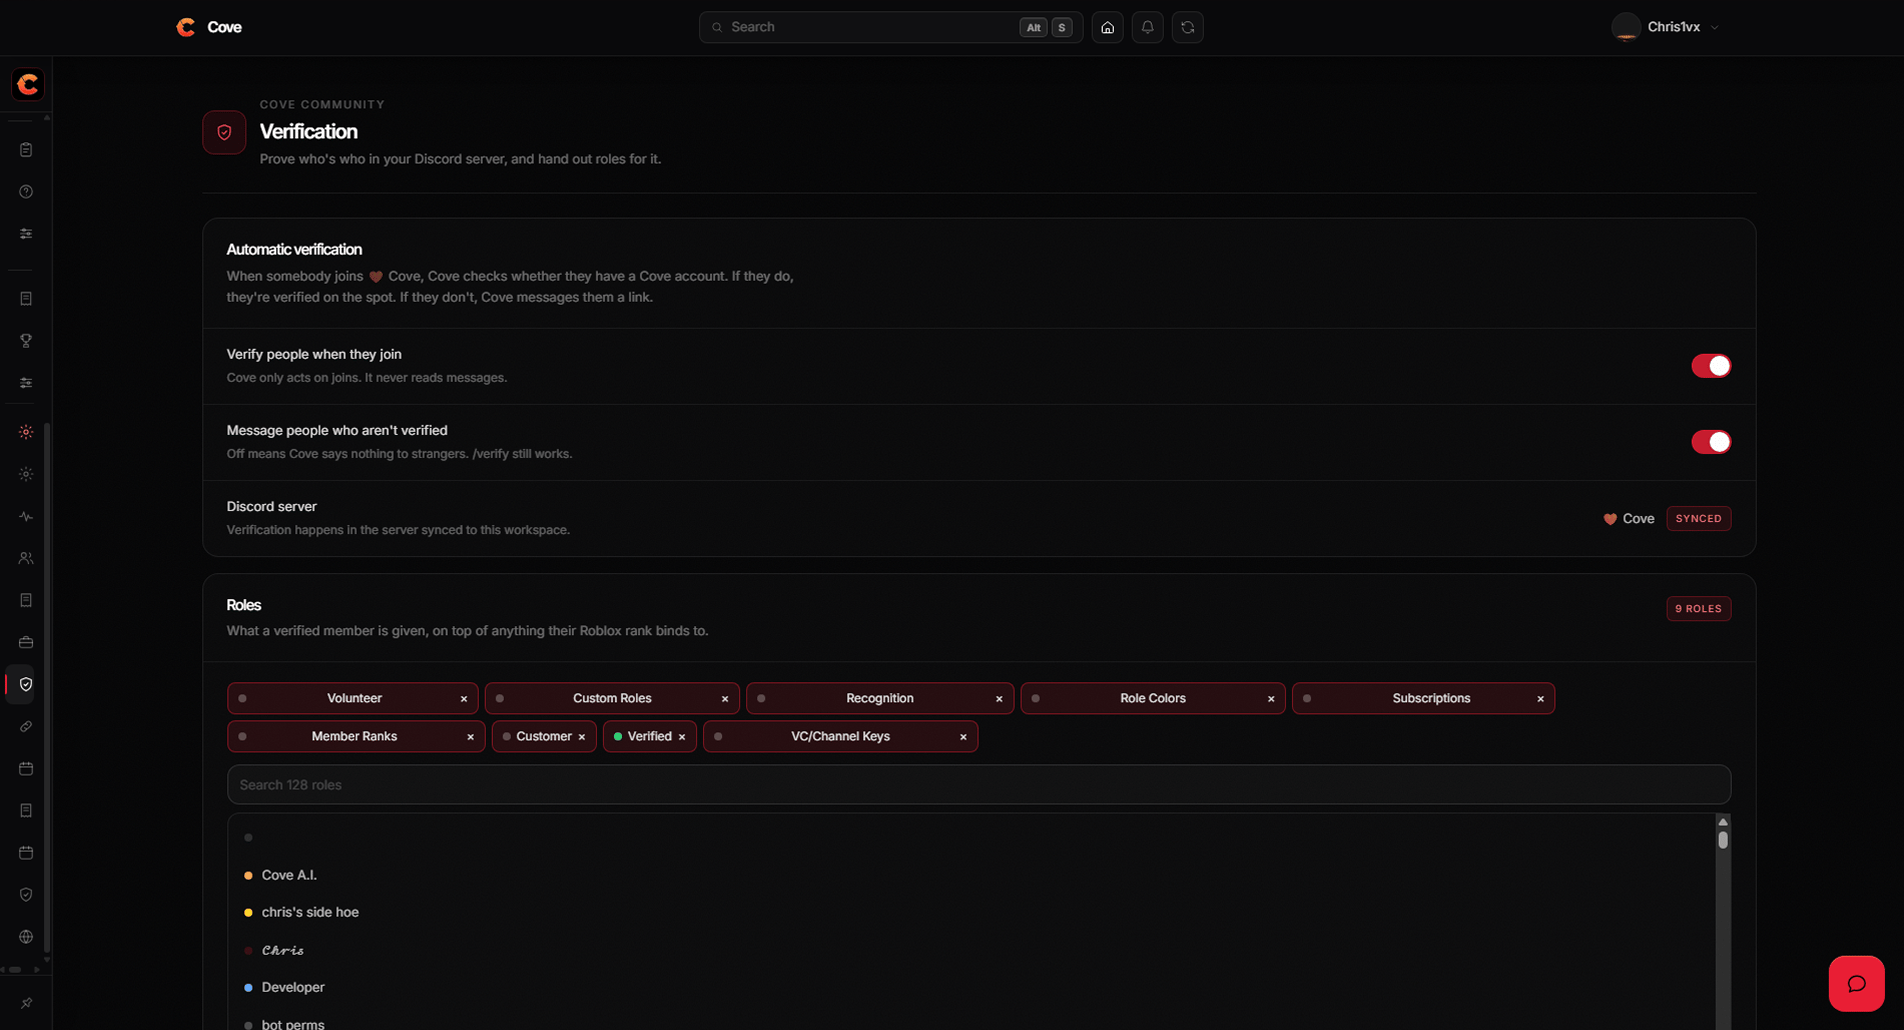This screenshot has width=1904, height=1030.
Task: Go to home via the house icon
Action: 1107,27
